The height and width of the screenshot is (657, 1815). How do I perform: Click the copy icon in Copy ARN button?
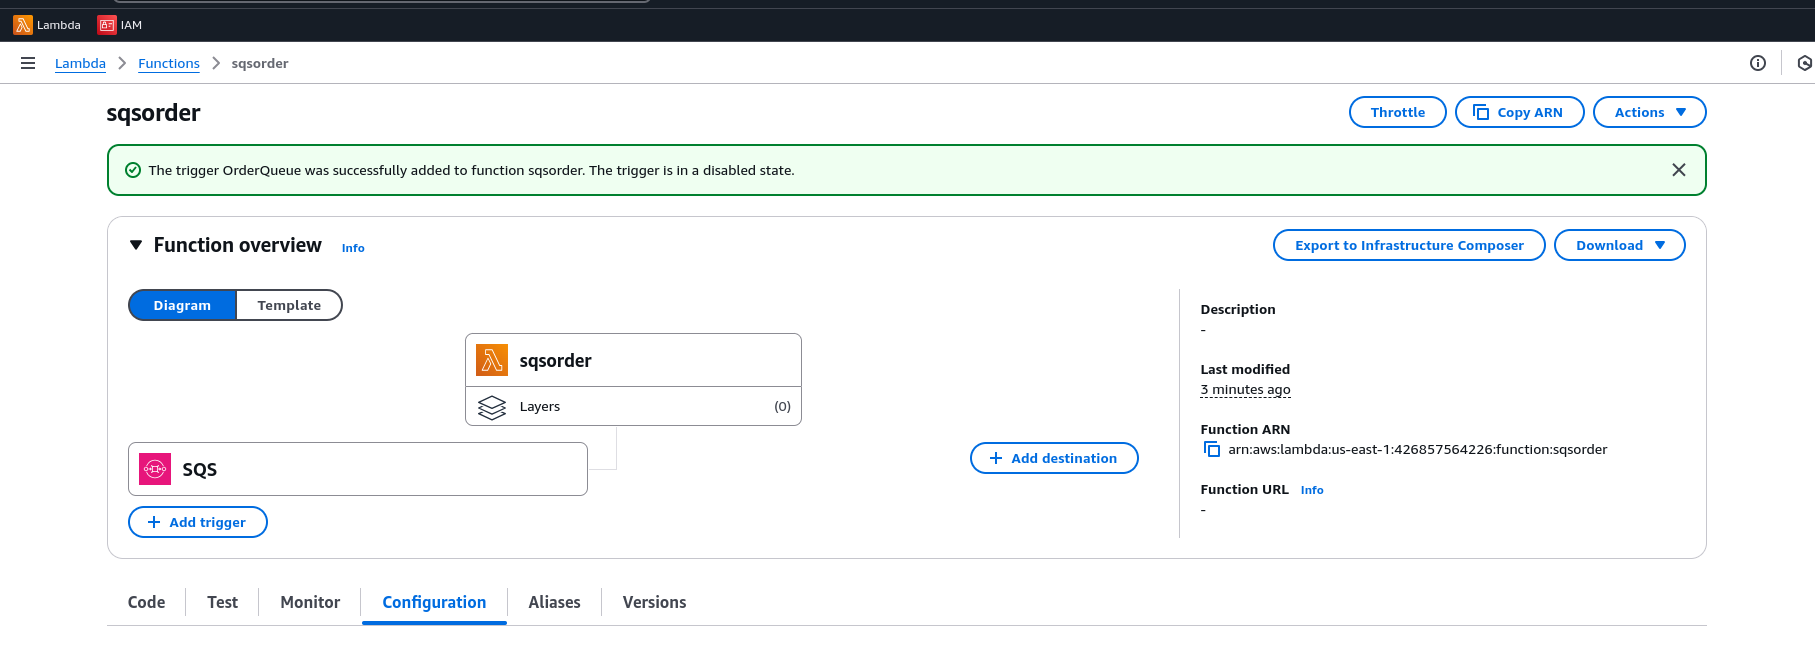click(x=1481, y=112)
